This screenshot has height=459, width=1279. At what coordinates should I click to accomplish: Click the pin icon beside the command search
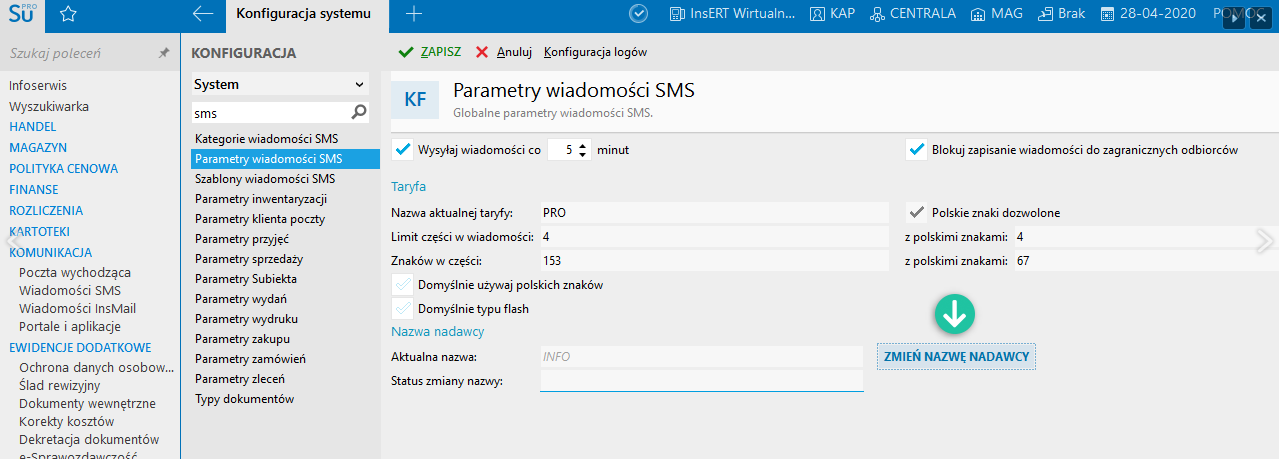tap(164, 53)
